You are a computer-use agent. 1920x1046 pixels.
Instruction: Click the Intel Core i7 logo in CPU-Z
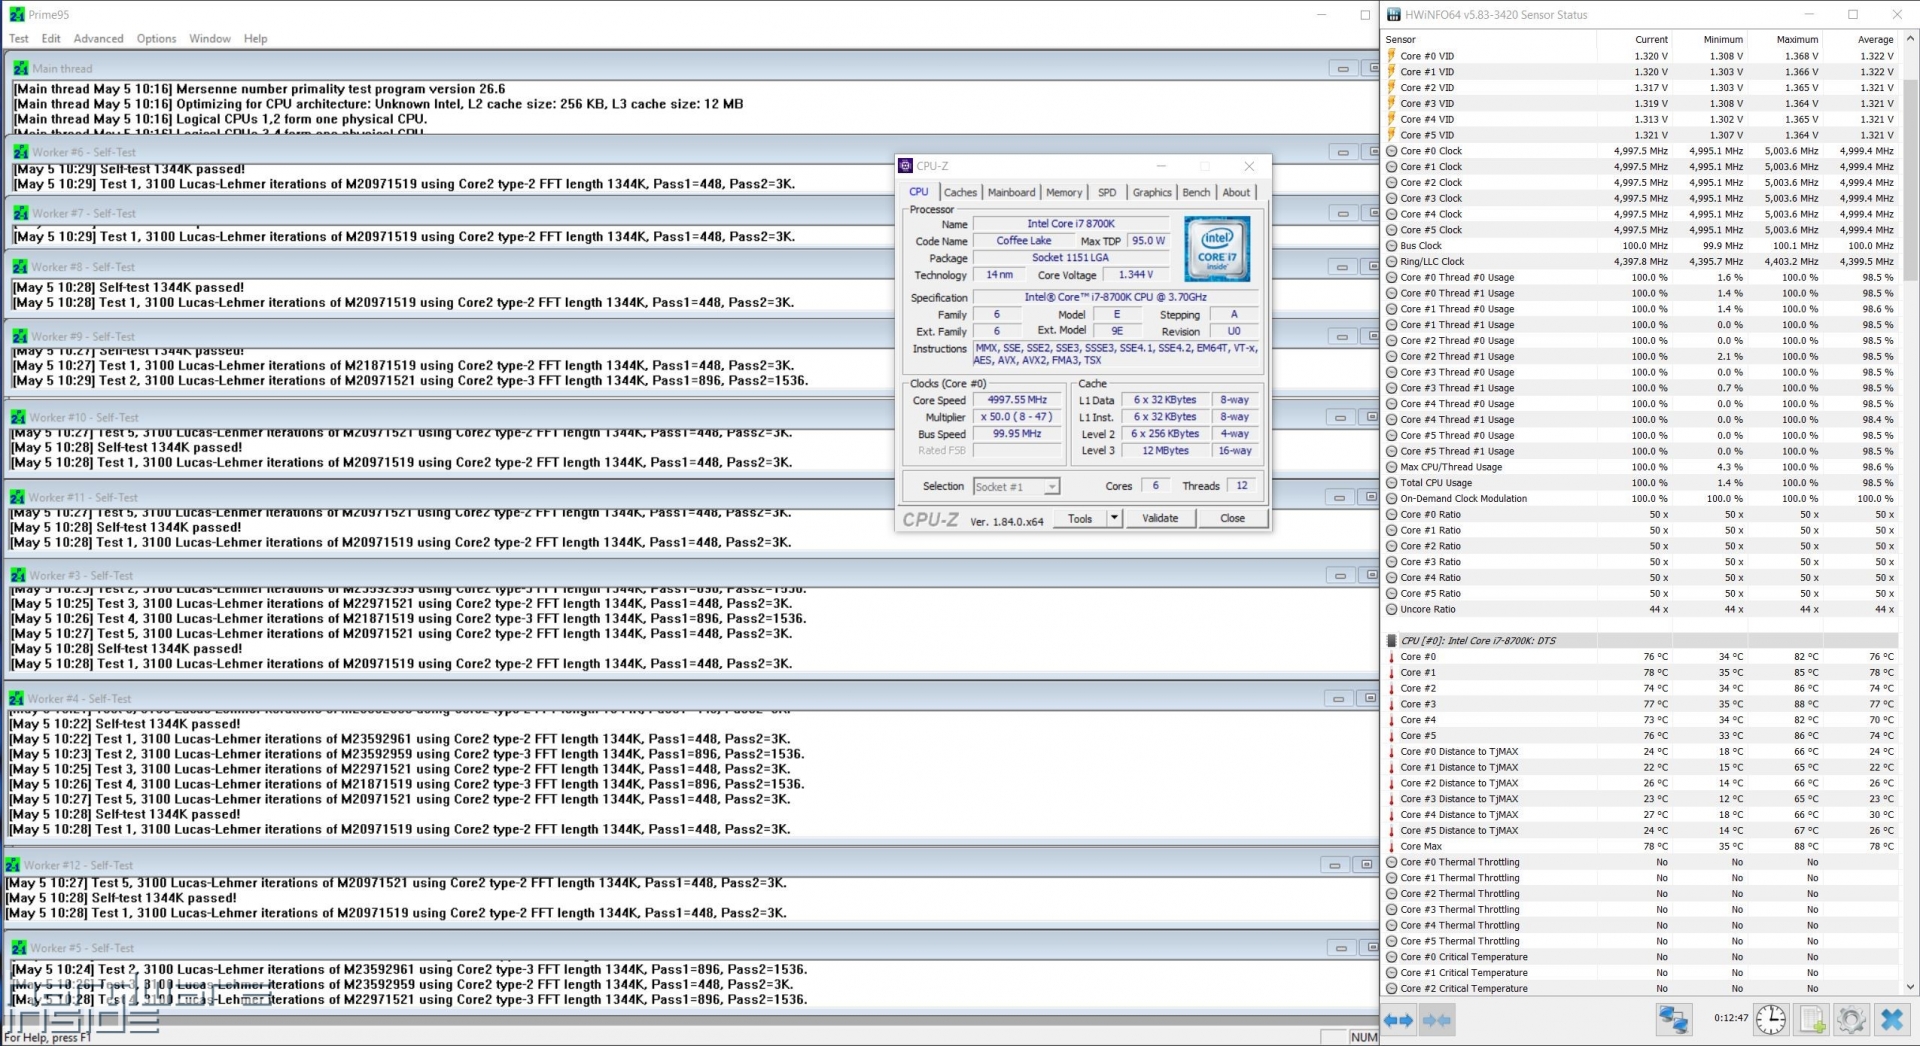(x=1217, y=249)
